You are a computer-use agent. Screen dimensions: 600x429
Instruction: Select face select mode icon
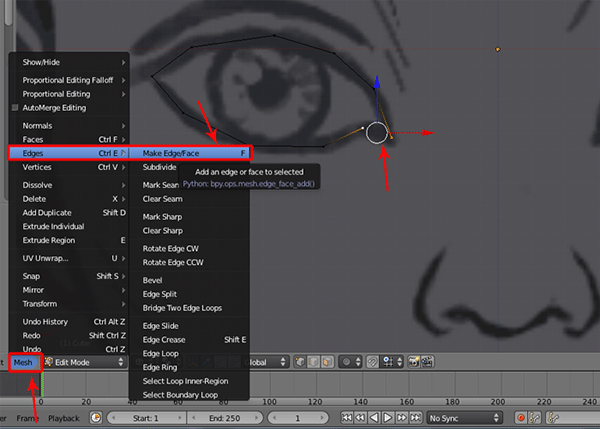coord(328,362)
